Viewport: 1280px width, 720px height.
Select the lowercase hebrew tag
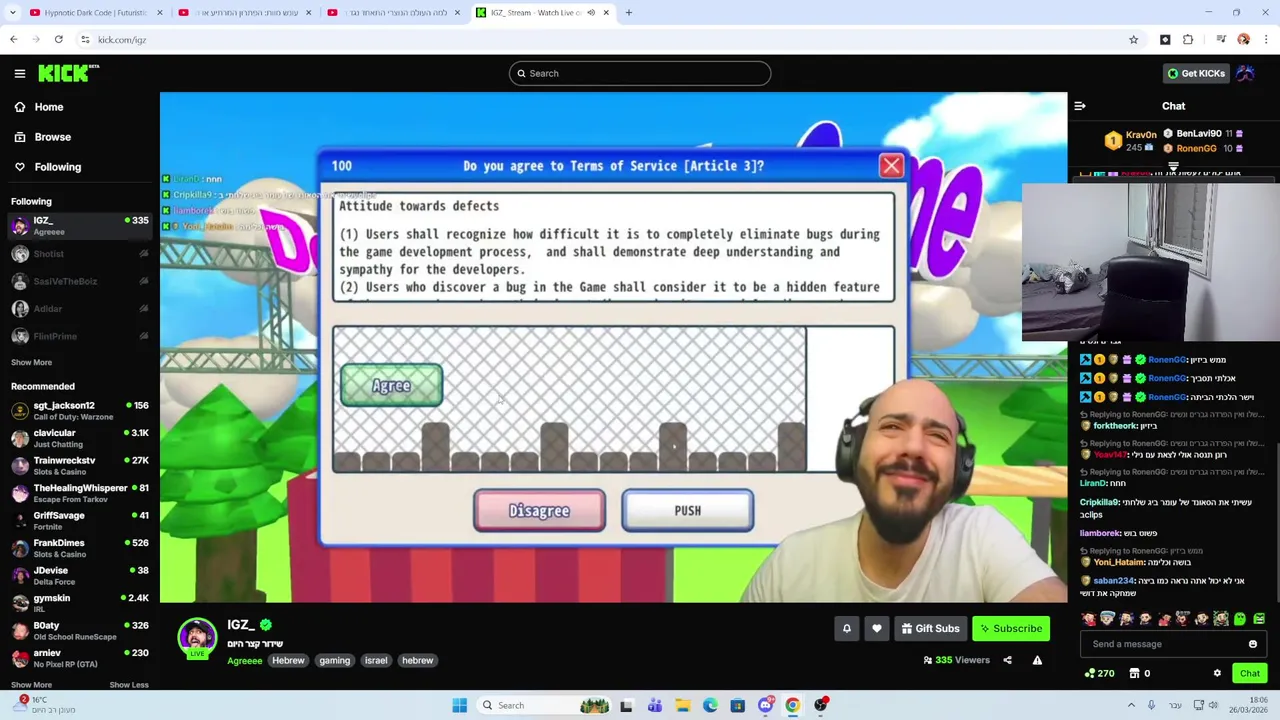(x=417, y=660)
